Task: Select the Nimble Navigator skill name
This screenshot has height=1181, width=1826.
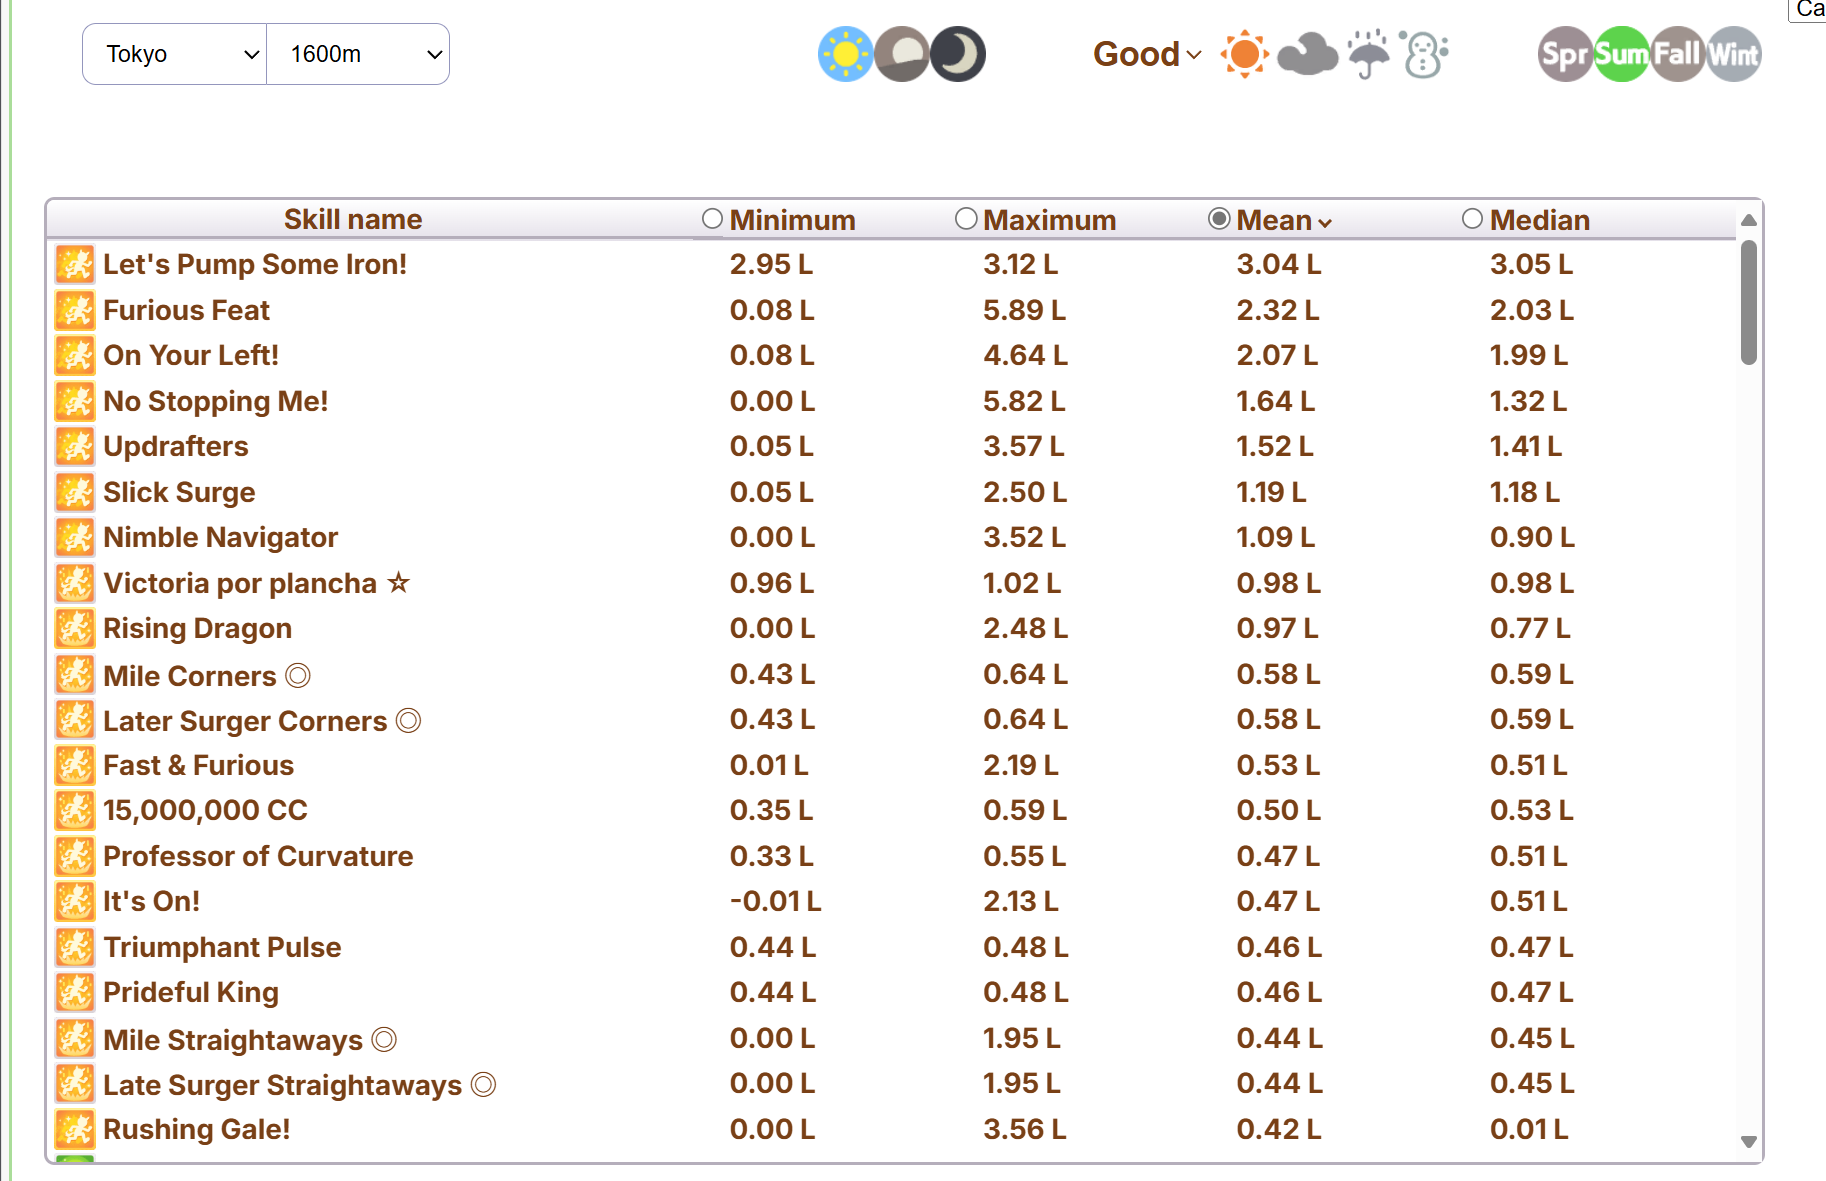Action: coord(221,538)
